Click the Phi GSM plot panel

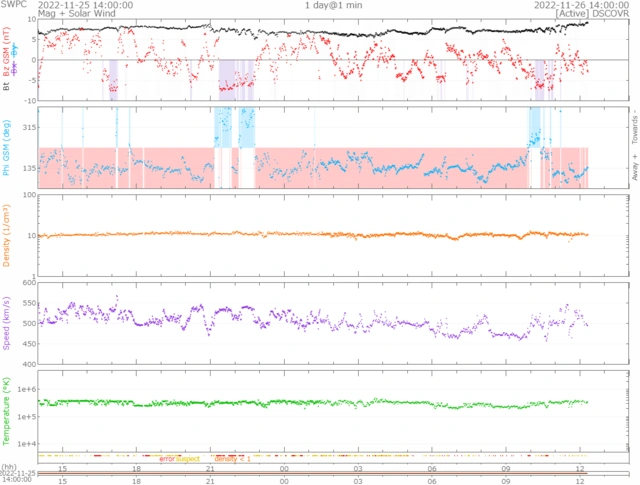333,147
